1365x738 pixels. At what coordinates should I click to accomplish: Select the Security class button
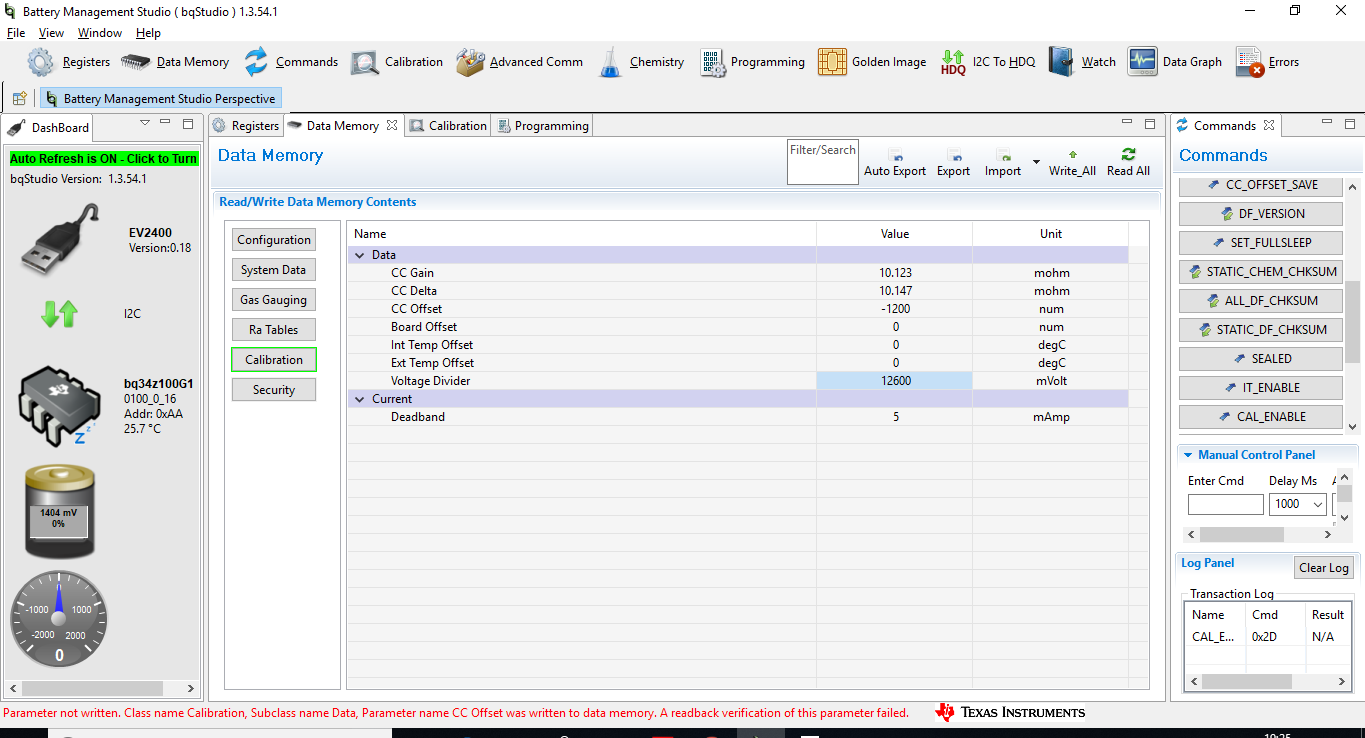pos(274,390)
